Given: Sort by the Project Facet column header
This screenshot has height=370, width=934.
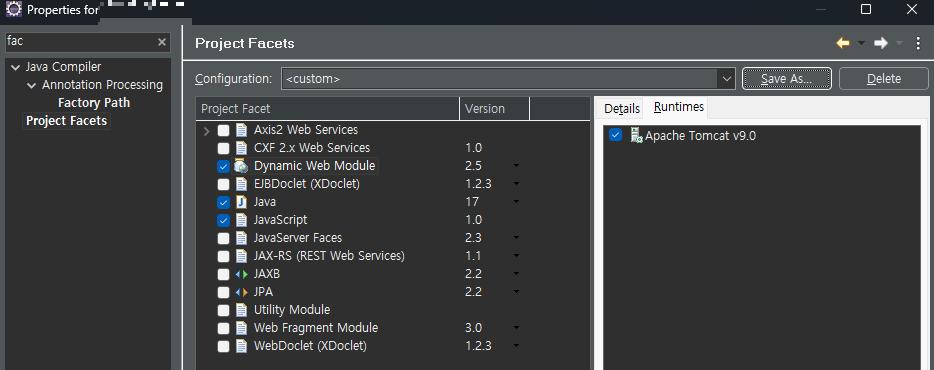Looking at the screenshot, I should tap(328, 108).
